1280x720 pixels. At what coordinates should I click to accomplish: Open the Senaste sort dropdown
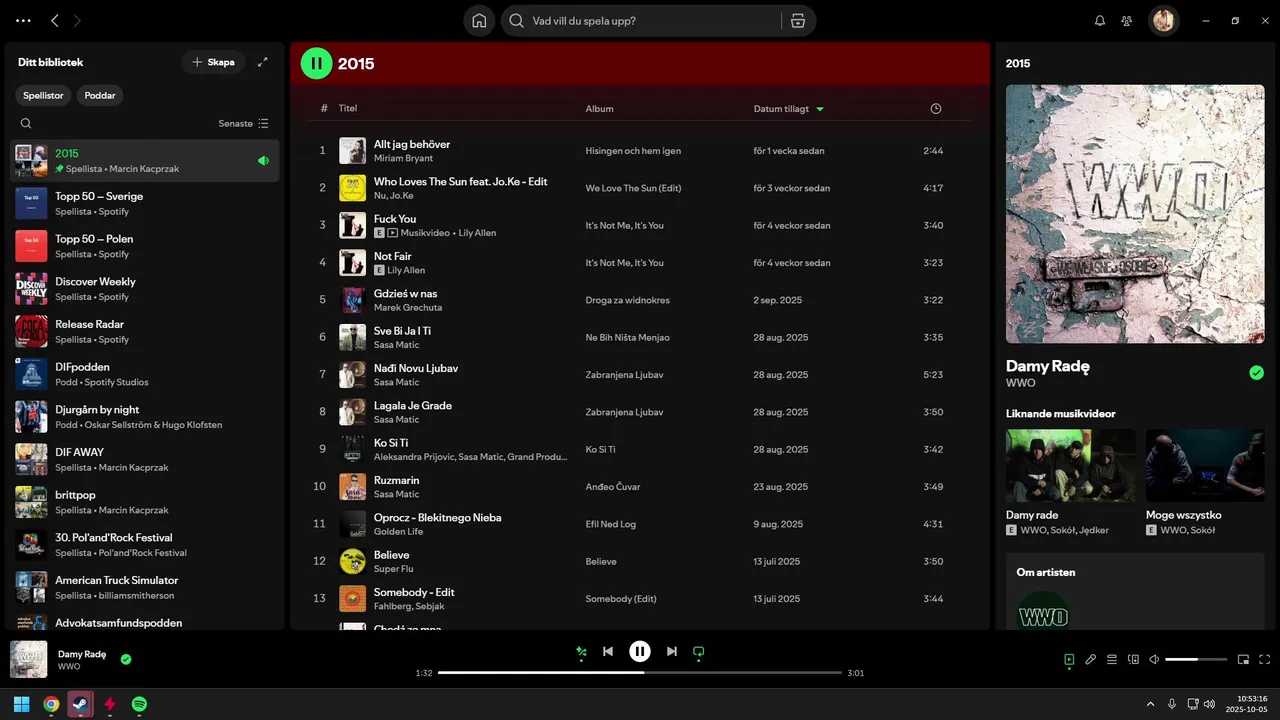244,124
